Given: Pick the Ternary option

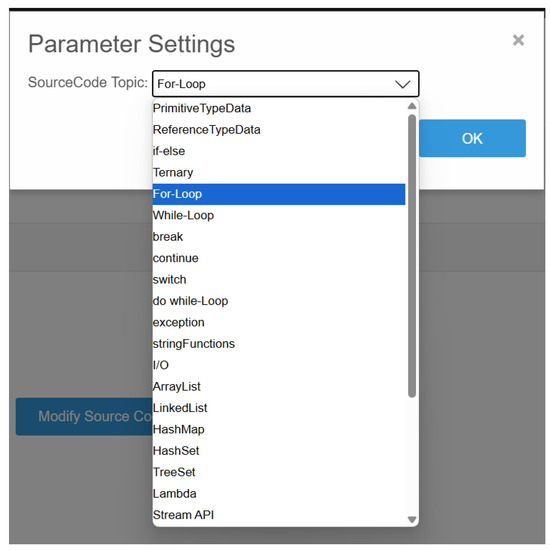Looking at the screenshot, I should point(279,173).
